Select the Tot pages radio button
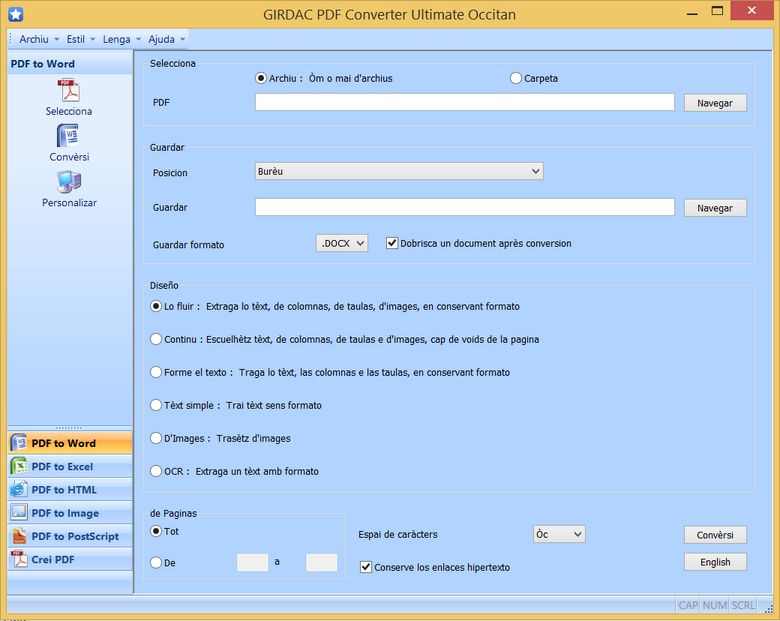 tap(156, 531)
